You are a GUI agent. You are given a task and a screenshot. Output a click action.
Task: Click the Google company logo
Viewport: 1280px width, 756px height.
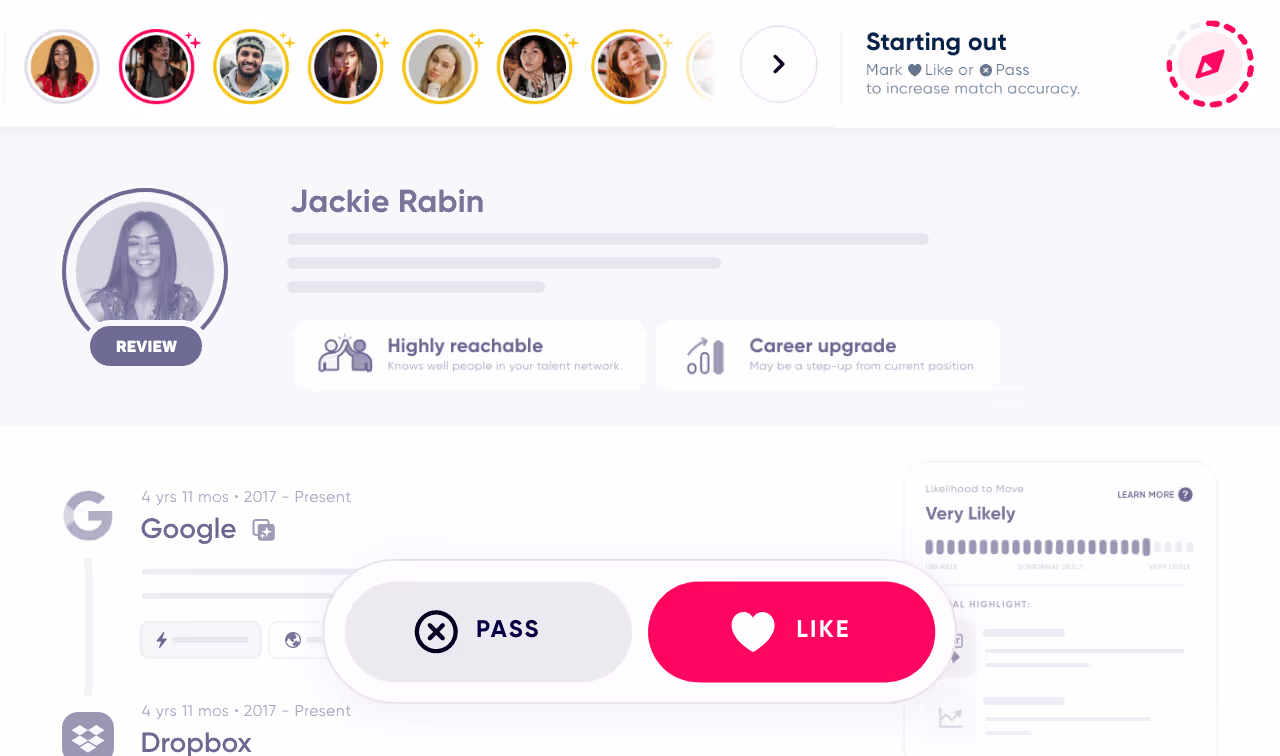click(88, 516)
